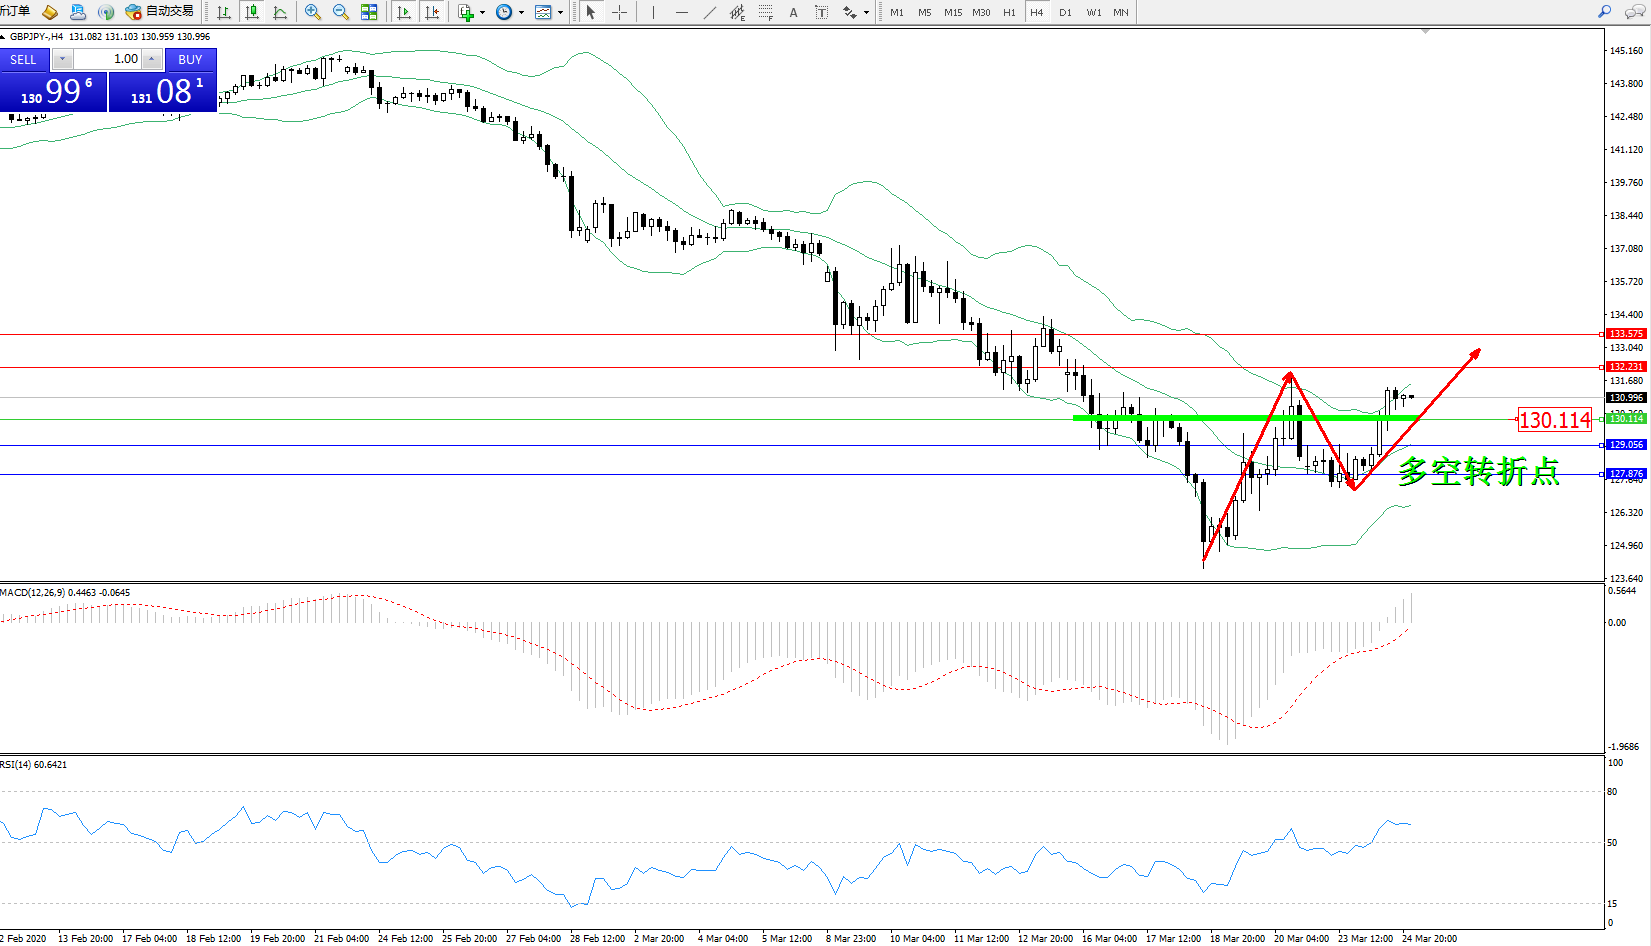Image resolution: width=1651 pixels, height=946 pixels.
Task: Click the zoom in magnifier icon
Action: point(313,12)
